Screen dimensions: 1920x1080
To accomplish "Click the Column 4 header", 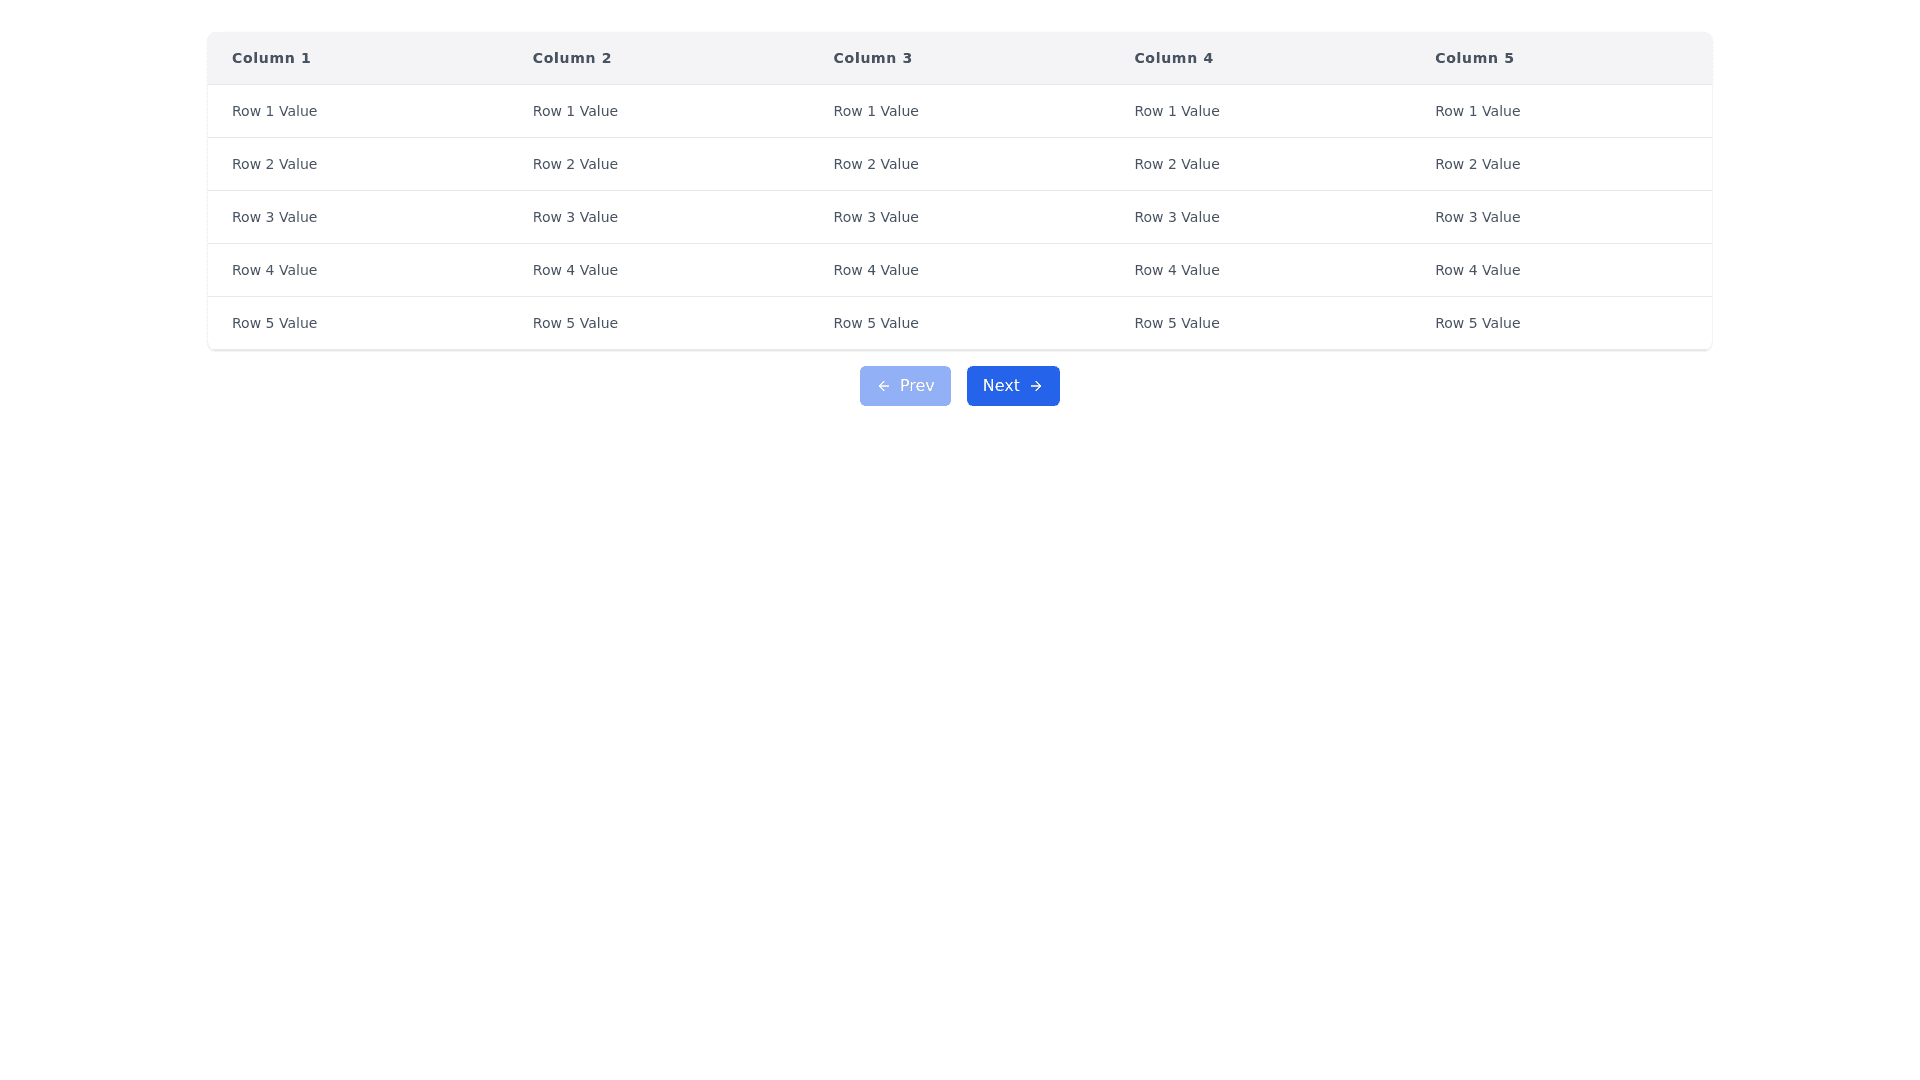I will coord(1173,58).
